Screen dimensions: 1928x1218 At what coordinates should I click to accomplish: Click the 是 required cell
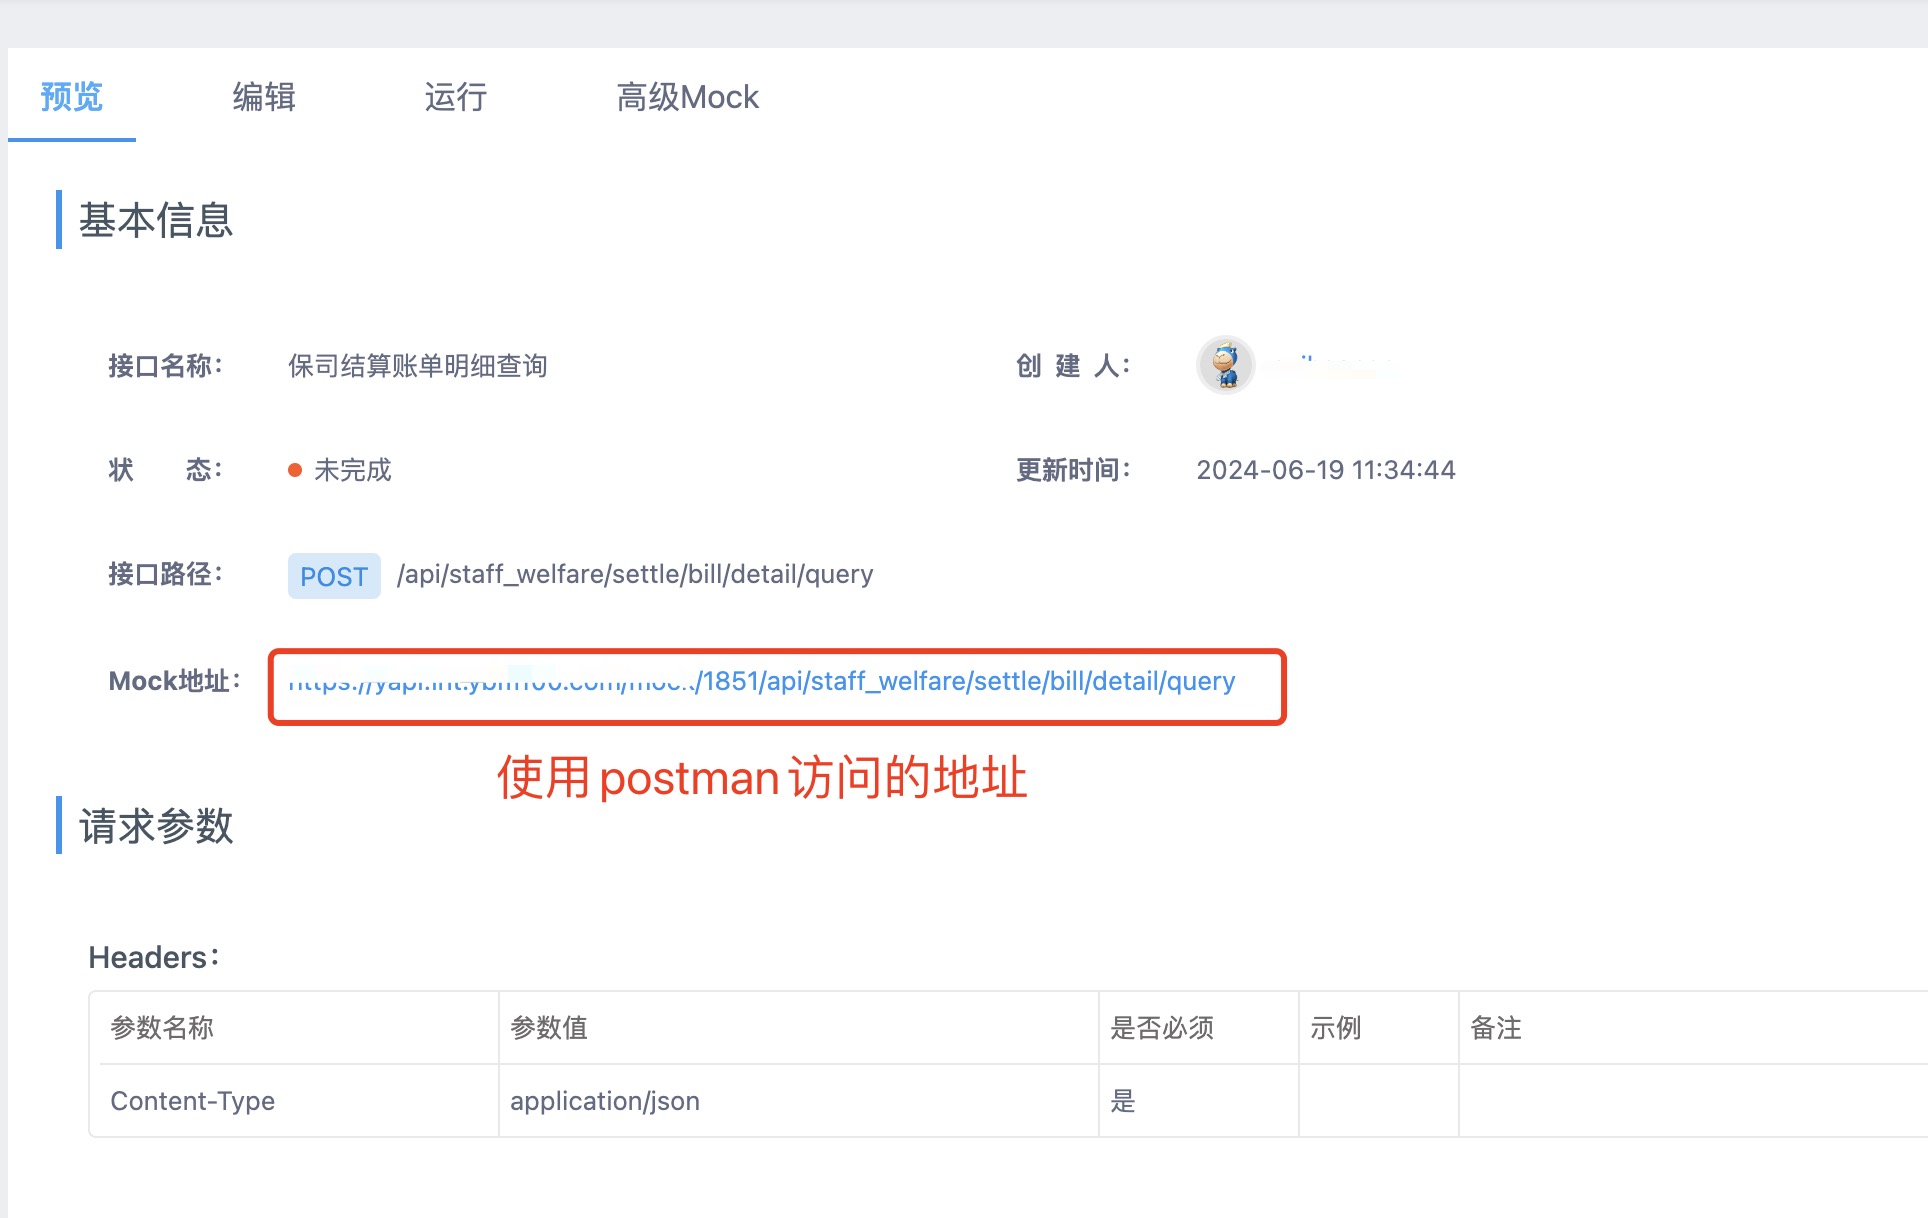[1198, 1101]
